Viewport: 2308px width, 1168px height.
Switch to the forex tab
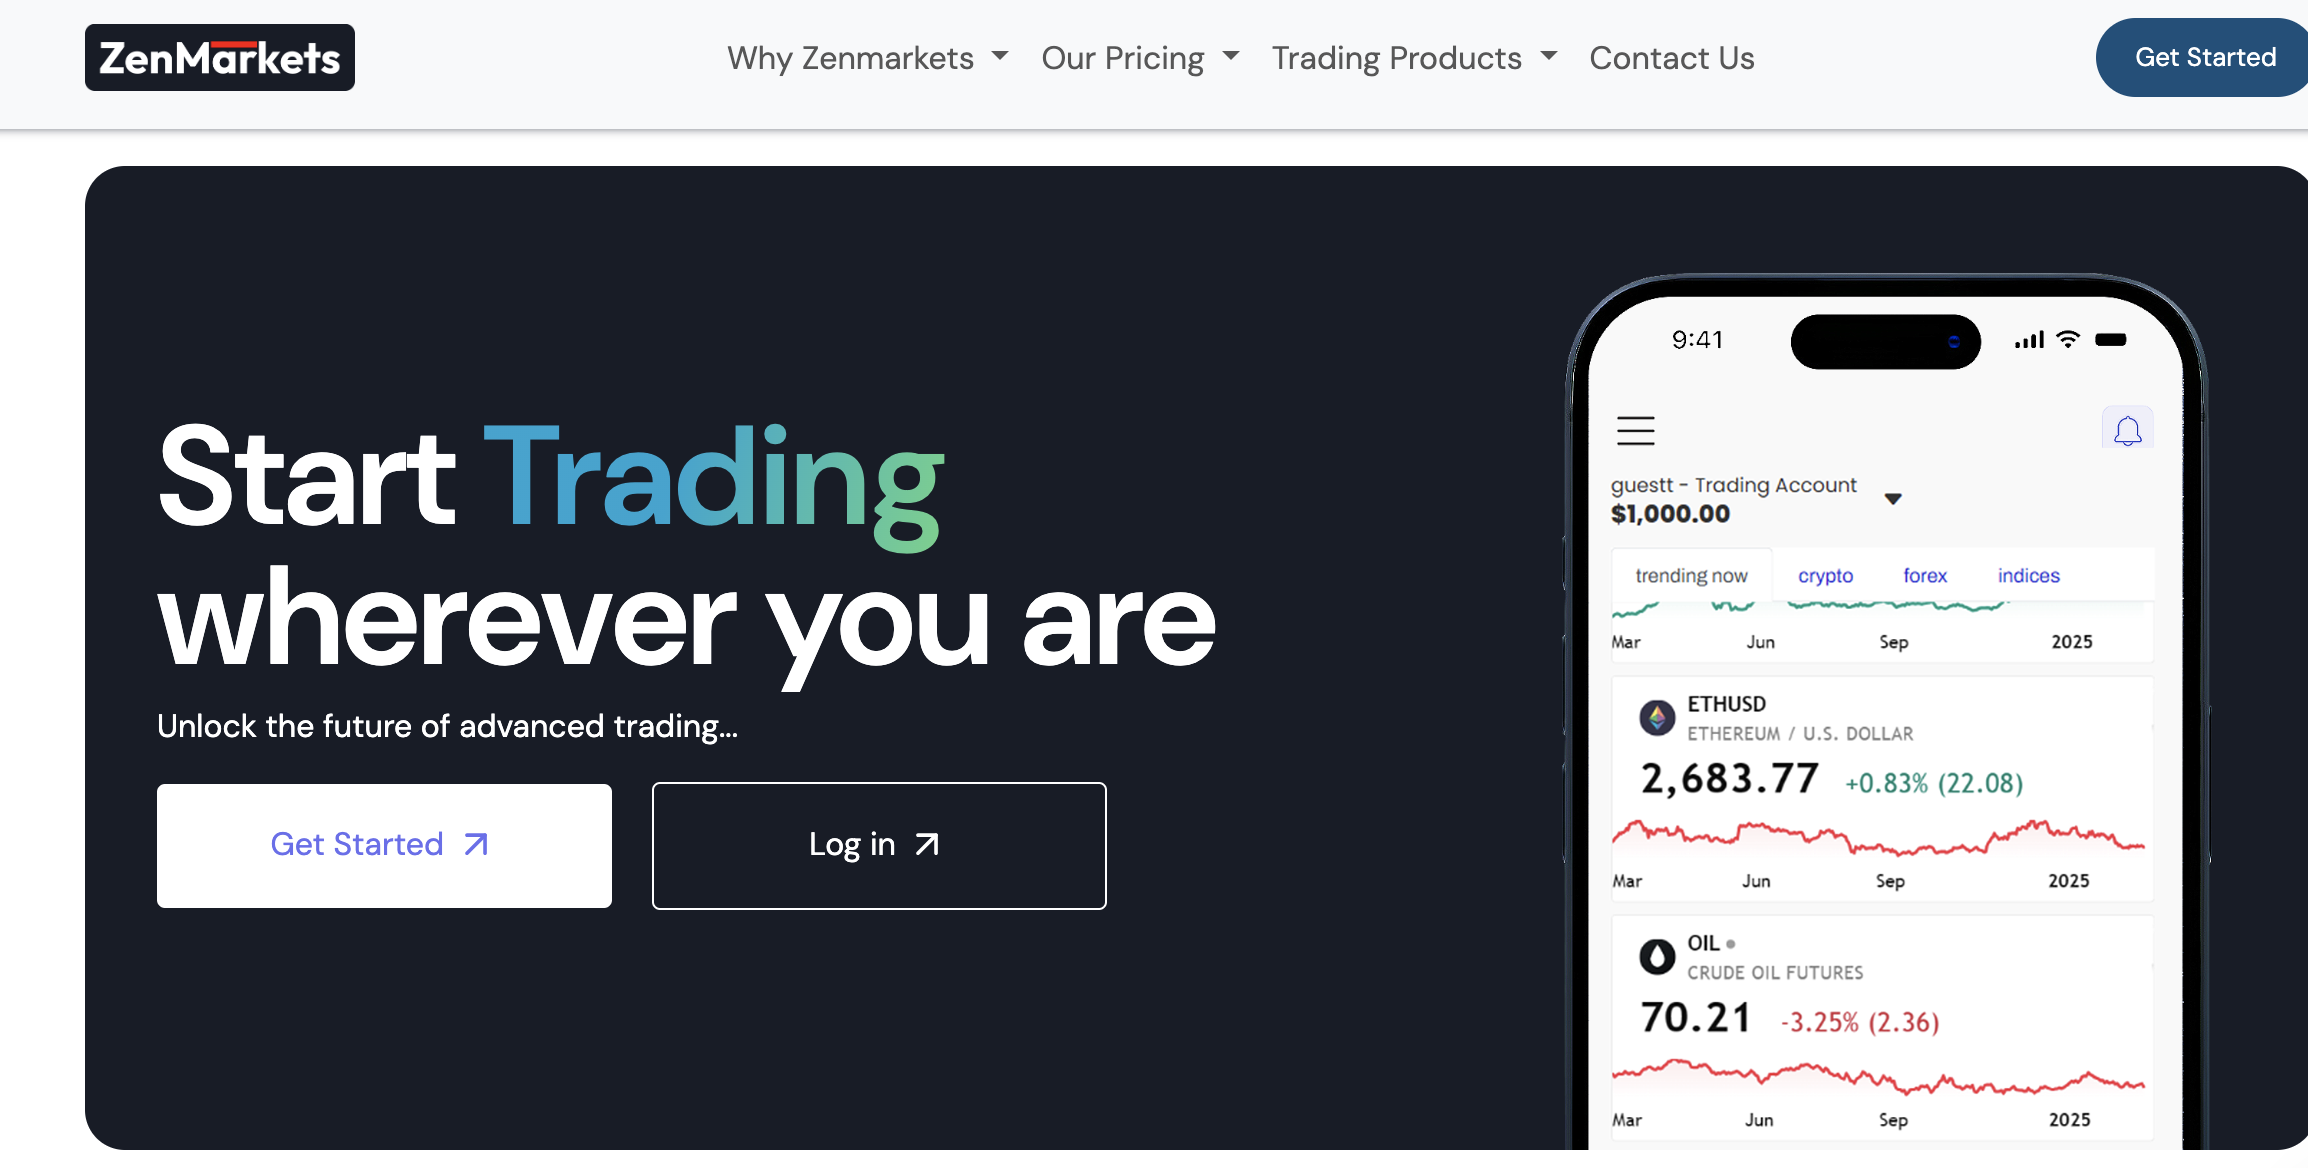pos(1925,576)
